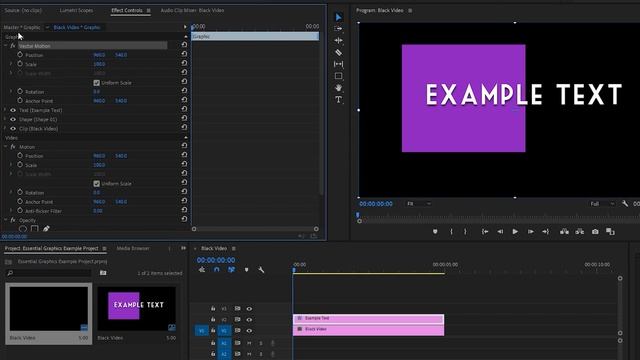640x360 pixels.
Task: Expand Anti-flicker Filter property
Action: point(11,211)
